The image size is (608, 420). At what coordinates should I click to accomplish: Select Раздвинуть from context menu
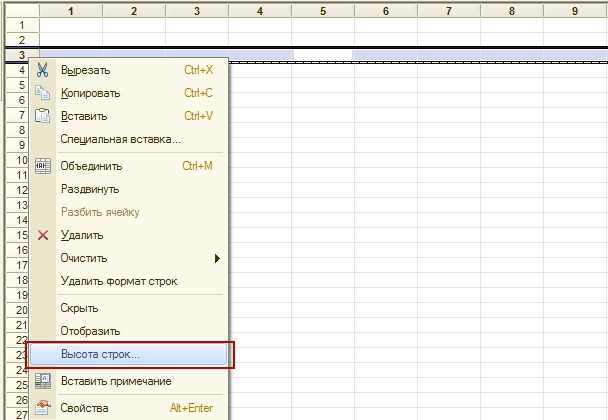[x=90, y=189]
